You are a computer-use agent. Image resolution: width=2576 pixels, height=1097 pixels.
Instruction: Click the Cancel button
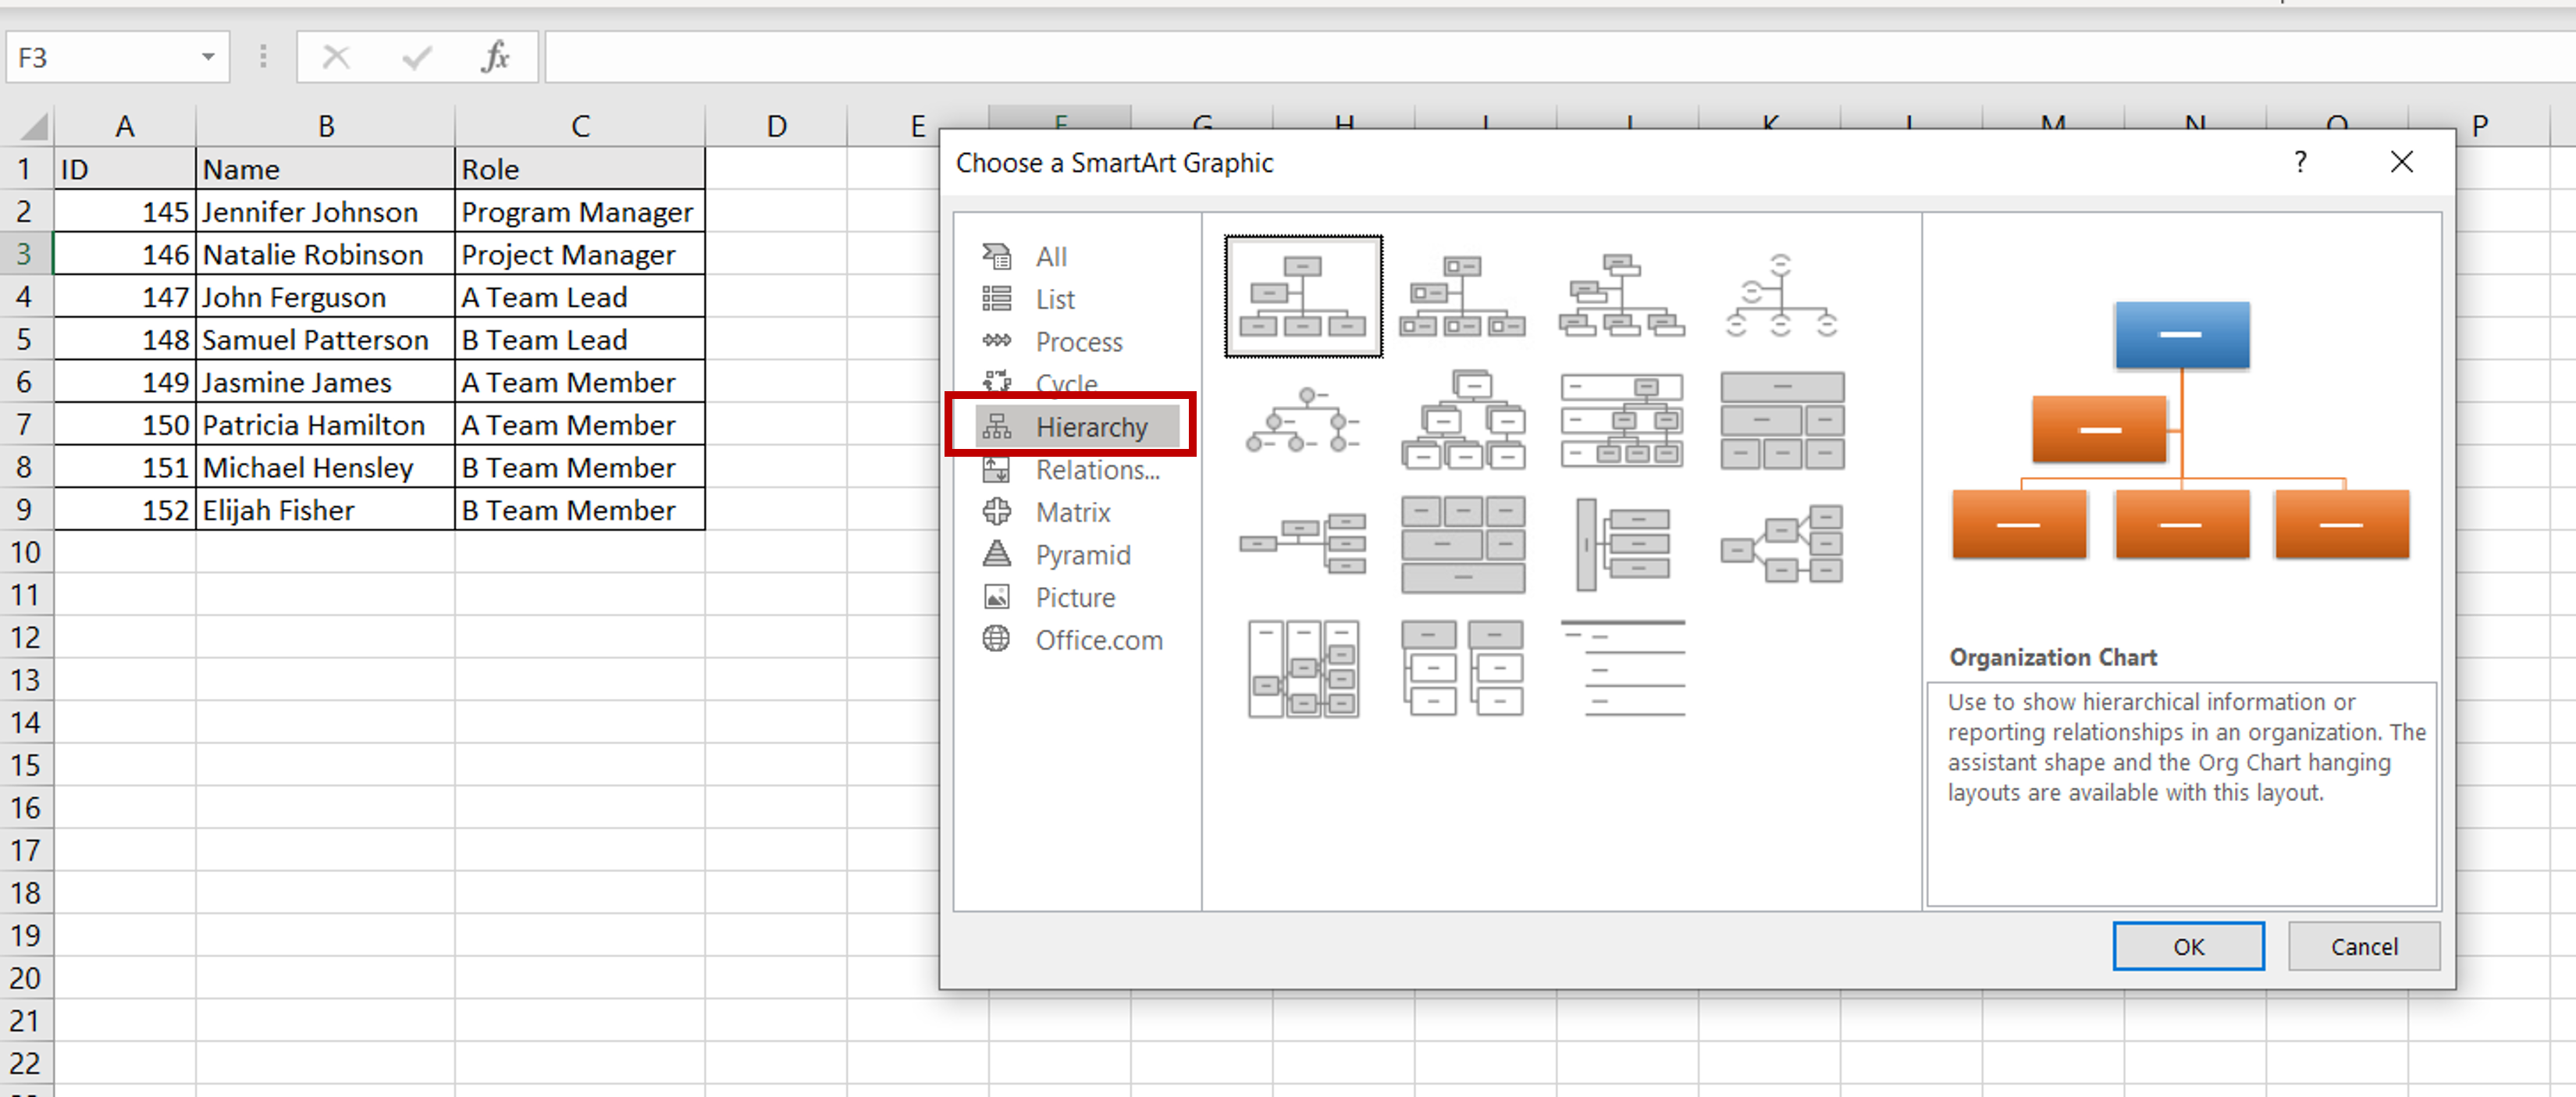tap(2364, 946)
